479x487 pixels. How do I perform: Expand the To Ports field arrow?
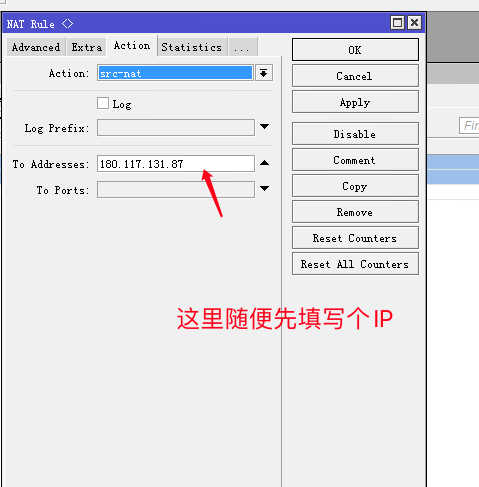coord(264,189)
